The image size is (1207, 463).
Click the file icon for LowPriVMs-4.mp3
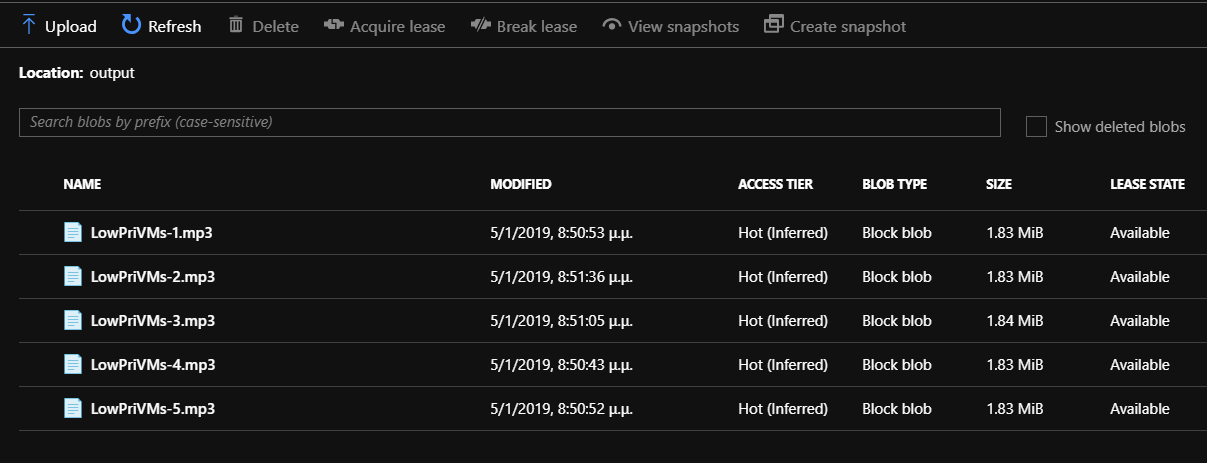[72, 364]
